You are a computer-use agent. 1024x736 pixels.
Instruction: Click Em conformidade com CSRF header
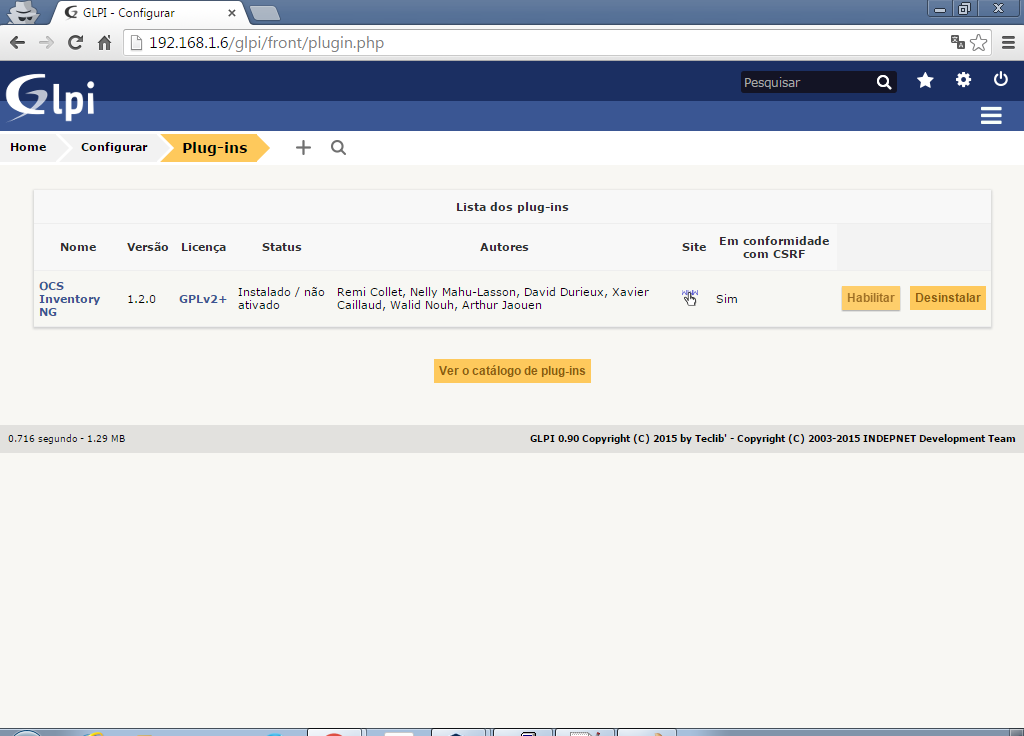point(774,248)
